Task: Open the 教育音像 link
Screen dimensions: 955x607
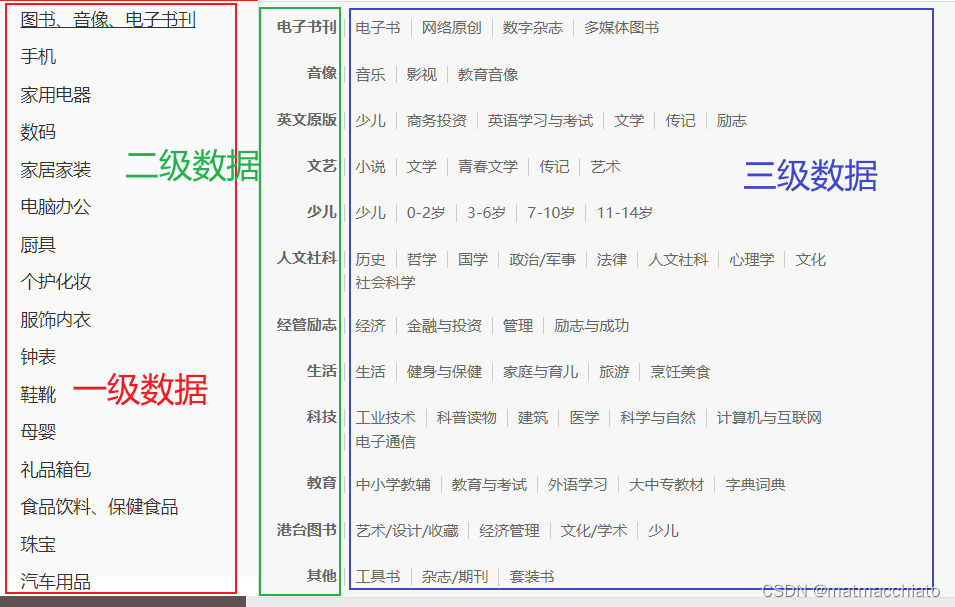Action: pos(489,74)
